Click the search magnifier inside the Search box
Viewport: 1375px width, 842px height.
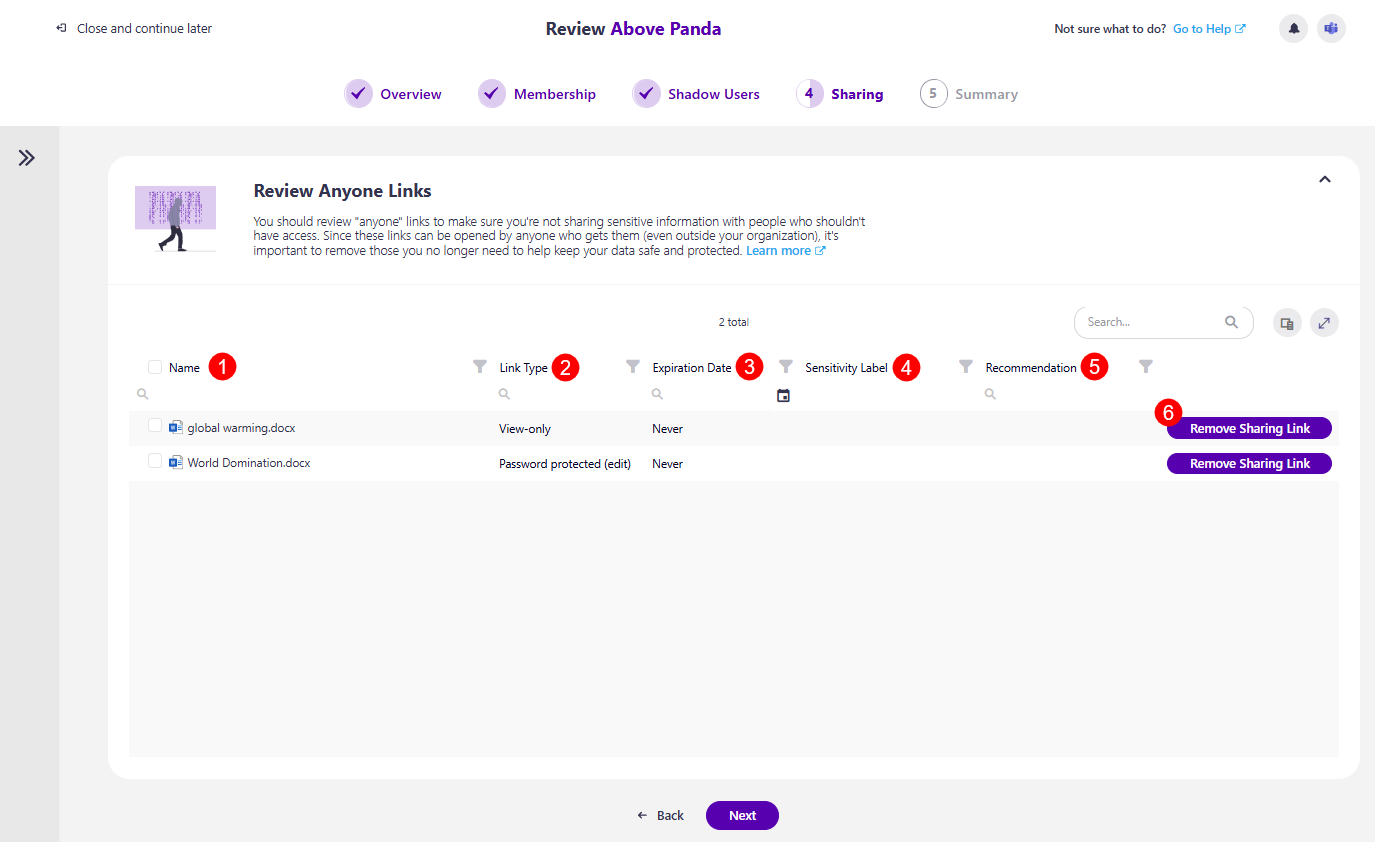coord(1231,322)
